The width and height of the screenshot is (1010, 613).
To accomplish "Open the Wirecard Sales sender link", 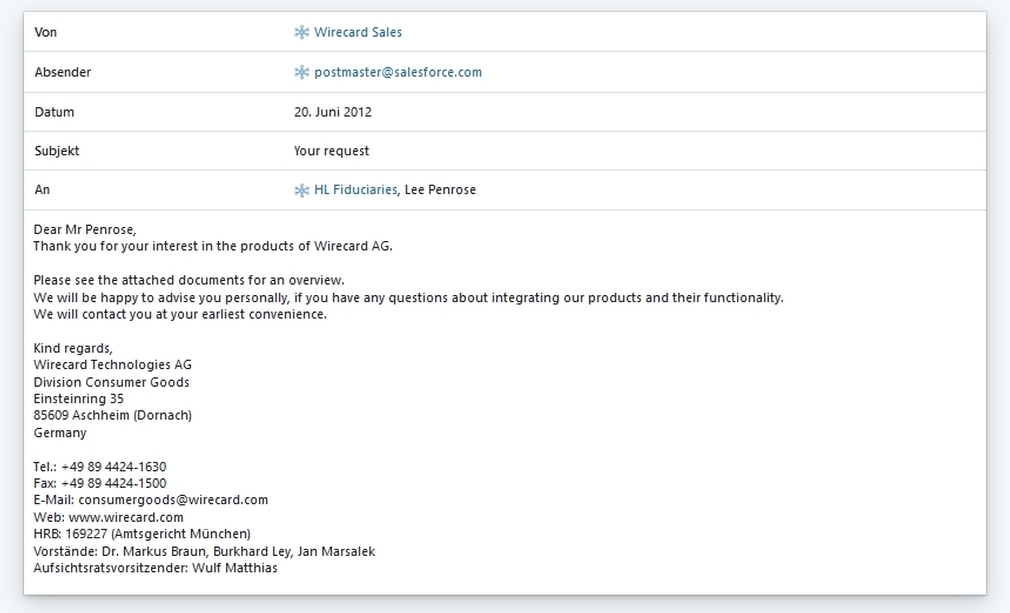I will tap(357, 32).
